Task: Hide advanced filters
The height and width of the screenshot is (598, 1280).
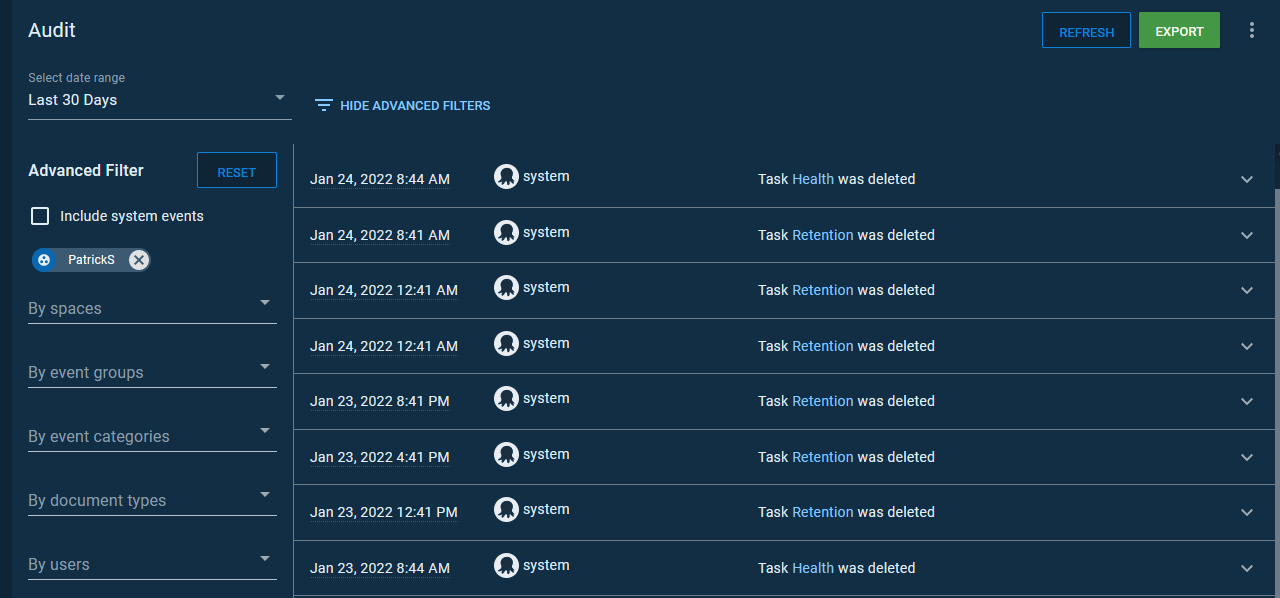Action: (403, 105)
